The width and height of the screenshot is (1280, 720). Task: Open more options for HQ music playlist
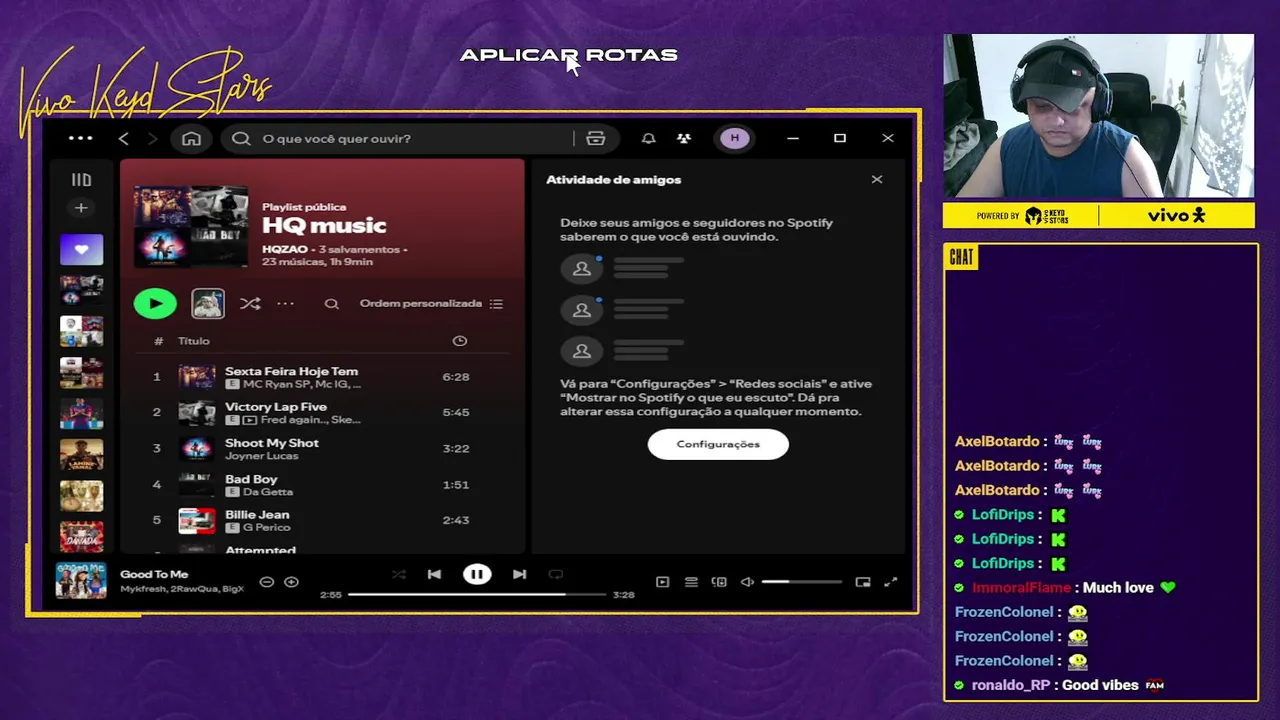point(285,304)
